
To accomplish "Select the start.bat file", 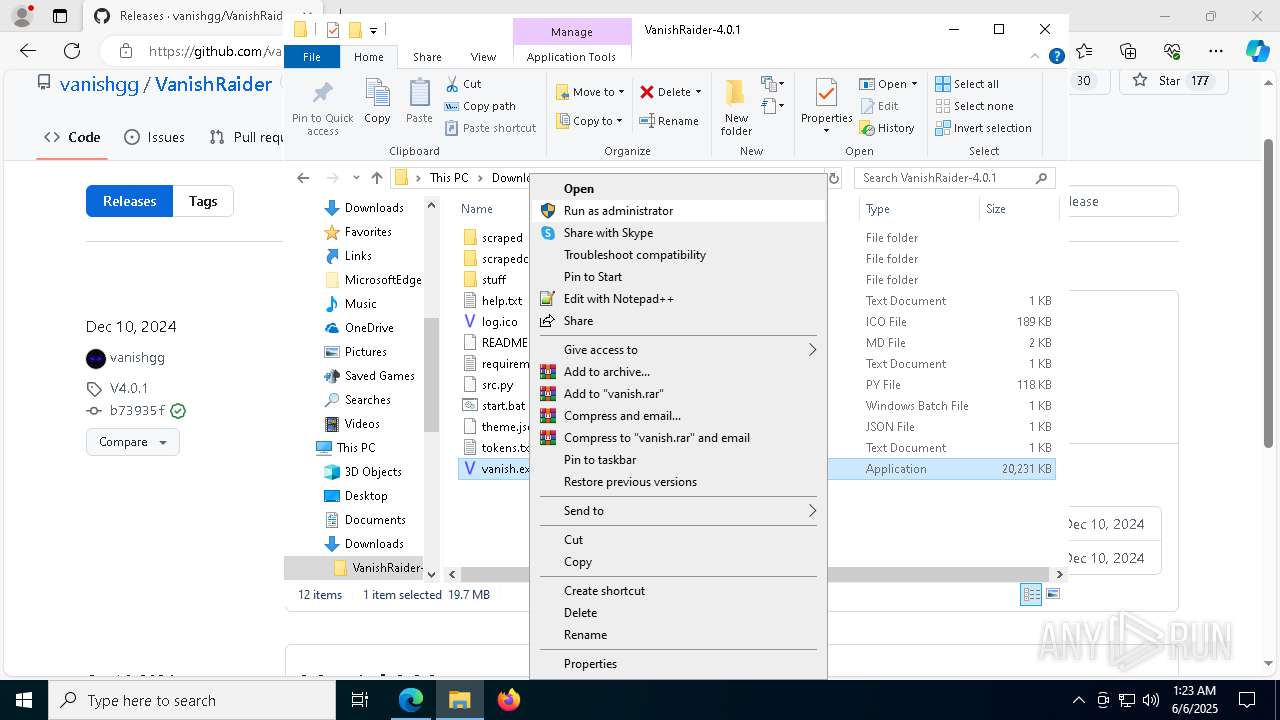I will tap(495, 406).
